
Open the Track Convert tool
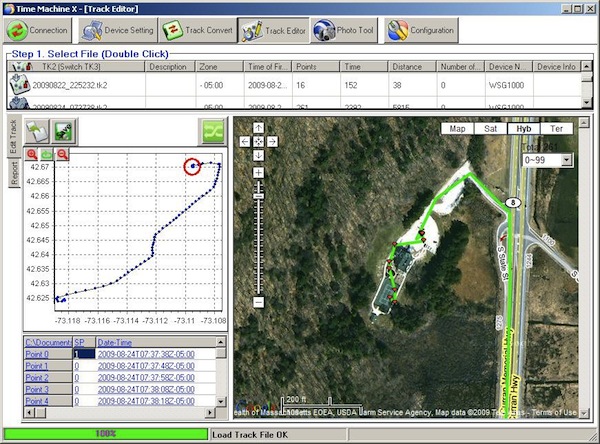pyautogui.click(x=197, y=30)
